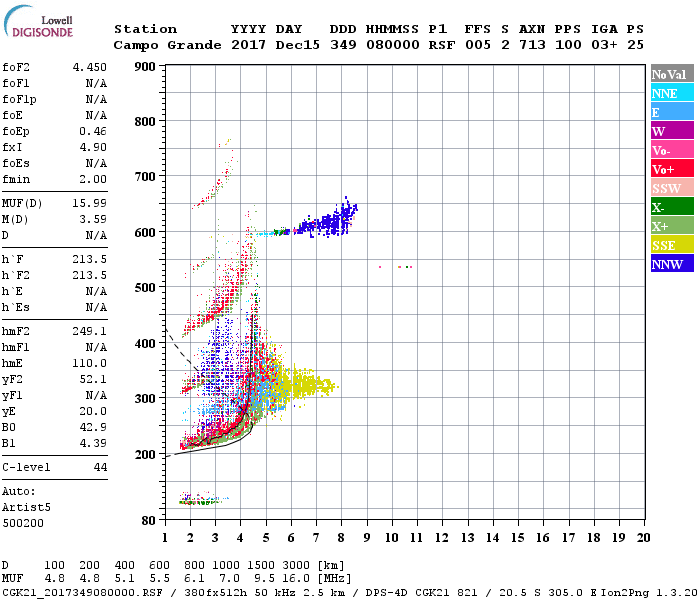Viewport: 700px width, 600px height.
Task: Select the SSE yellow legend swatch
Action: click(672, 245)
